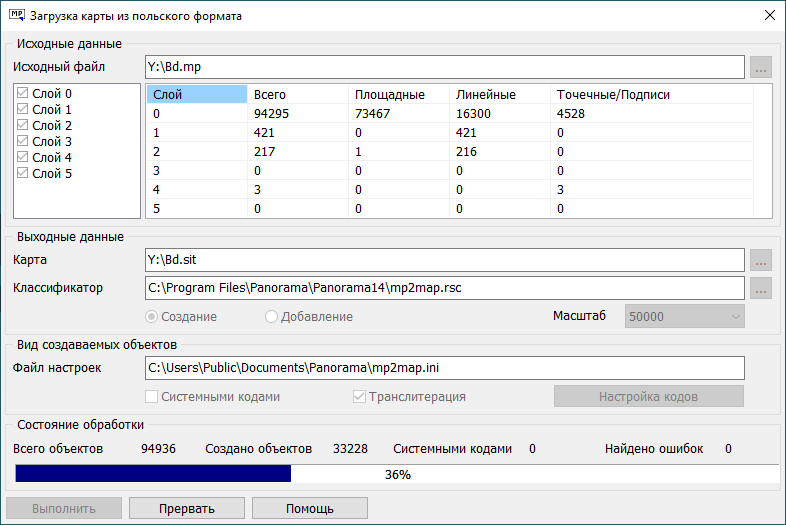This screenshot has width=786, height=525.
Task: Check the Системными кодами option
Action: tap(154, 397)
